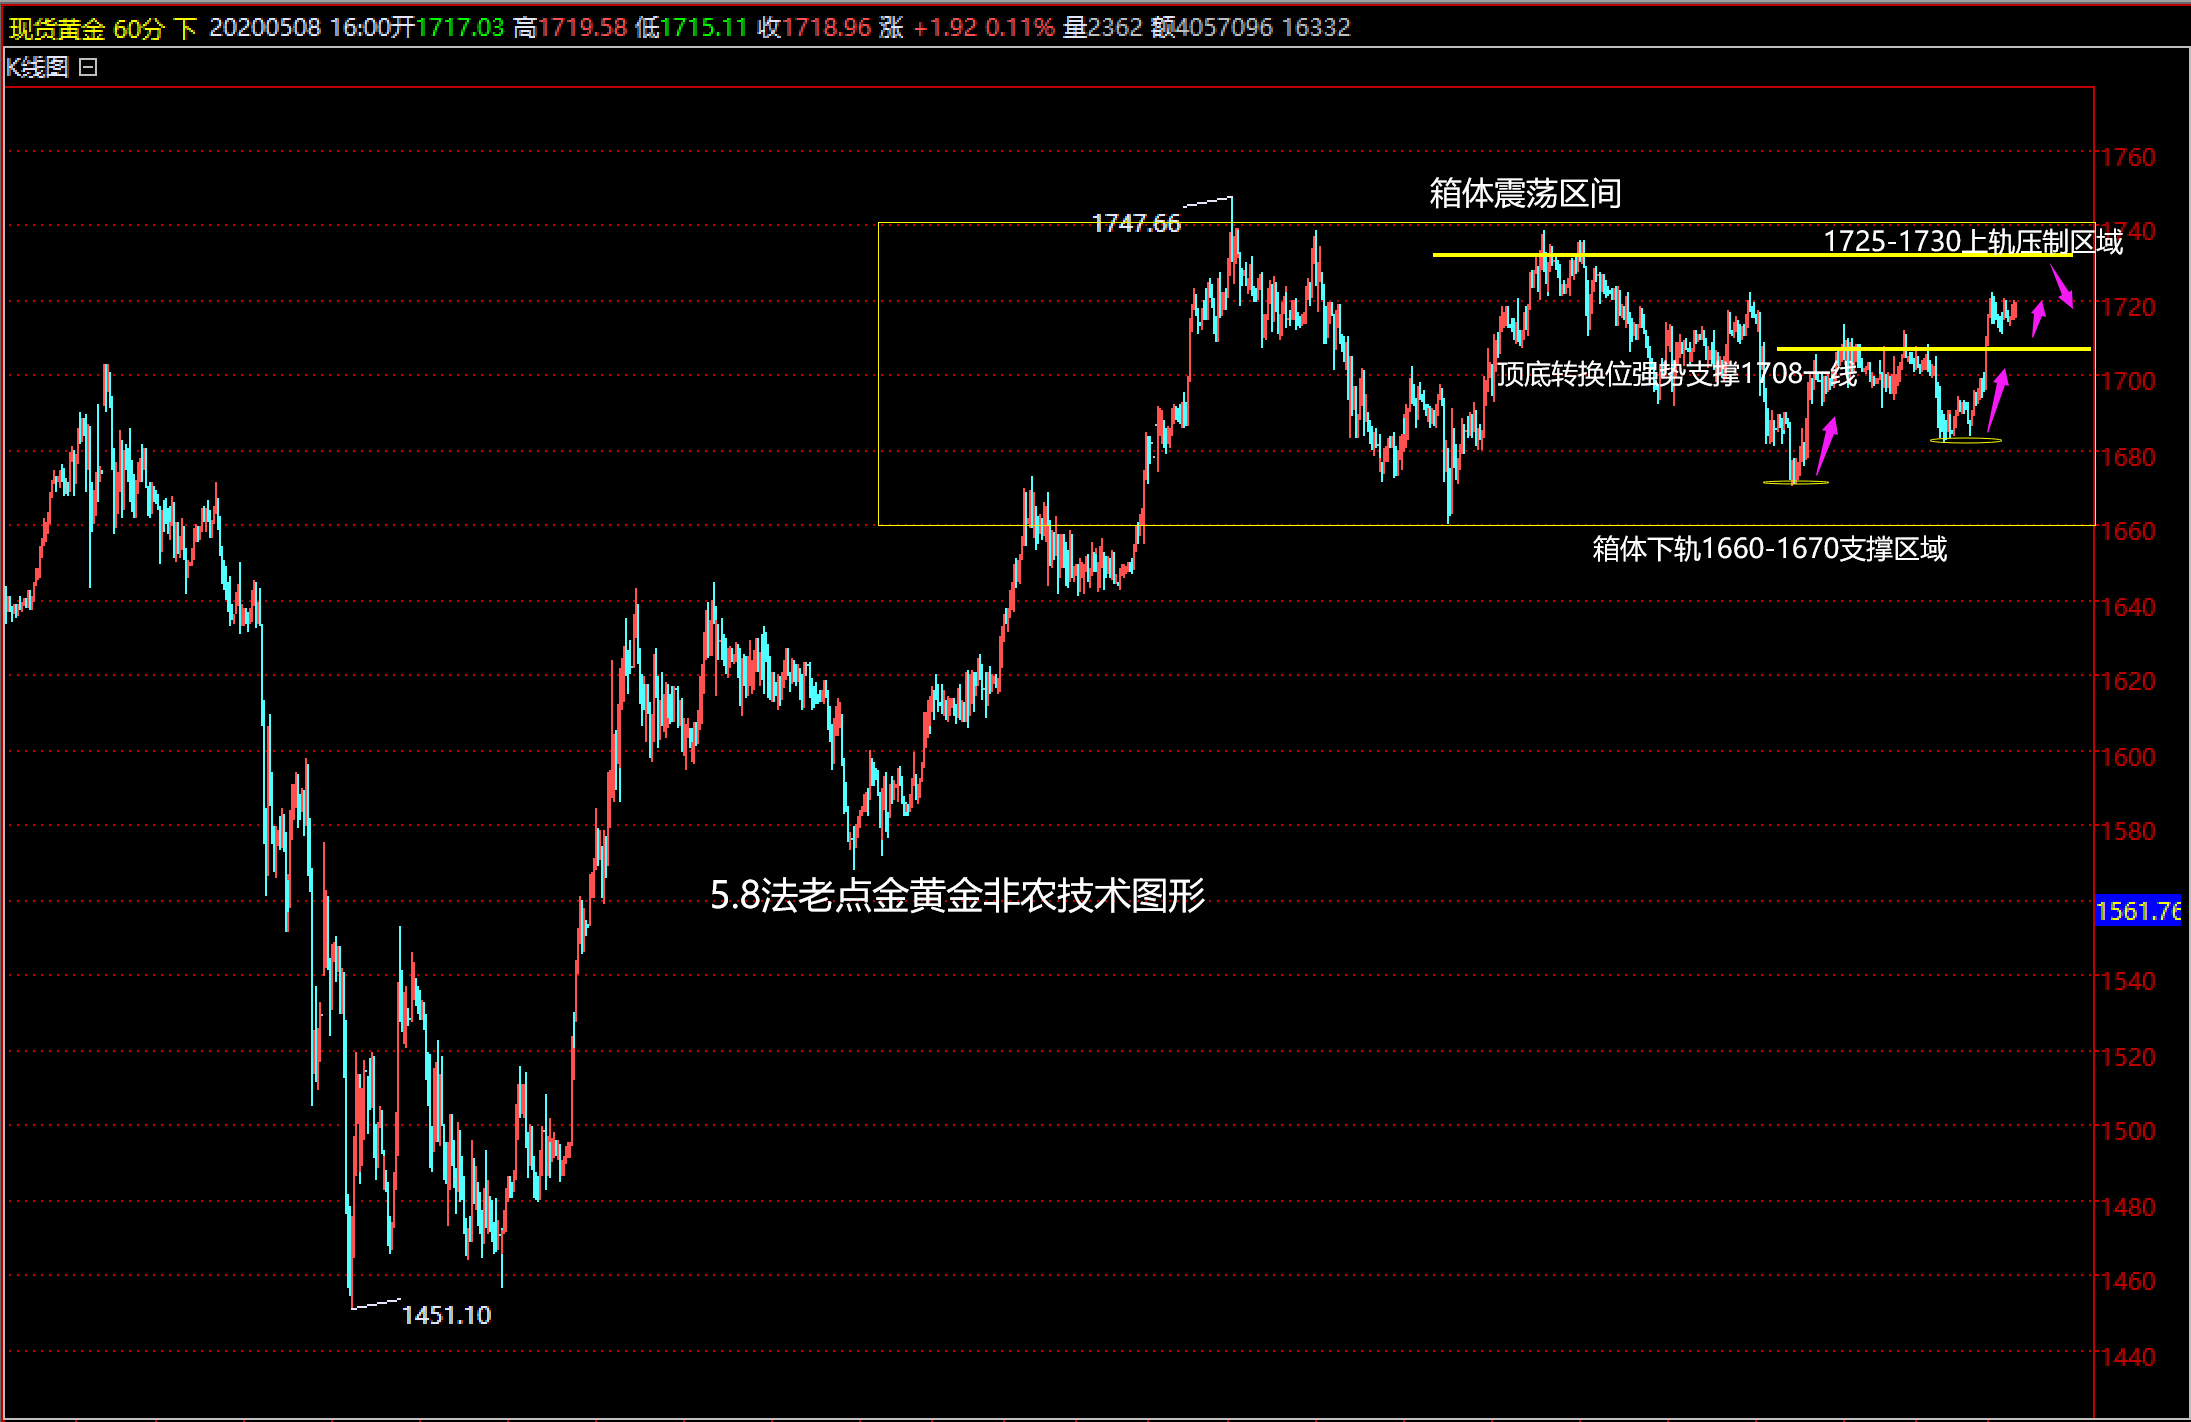Collapse the K线图 panel box
The image size is (2191, 1422).
click(88, 67)
